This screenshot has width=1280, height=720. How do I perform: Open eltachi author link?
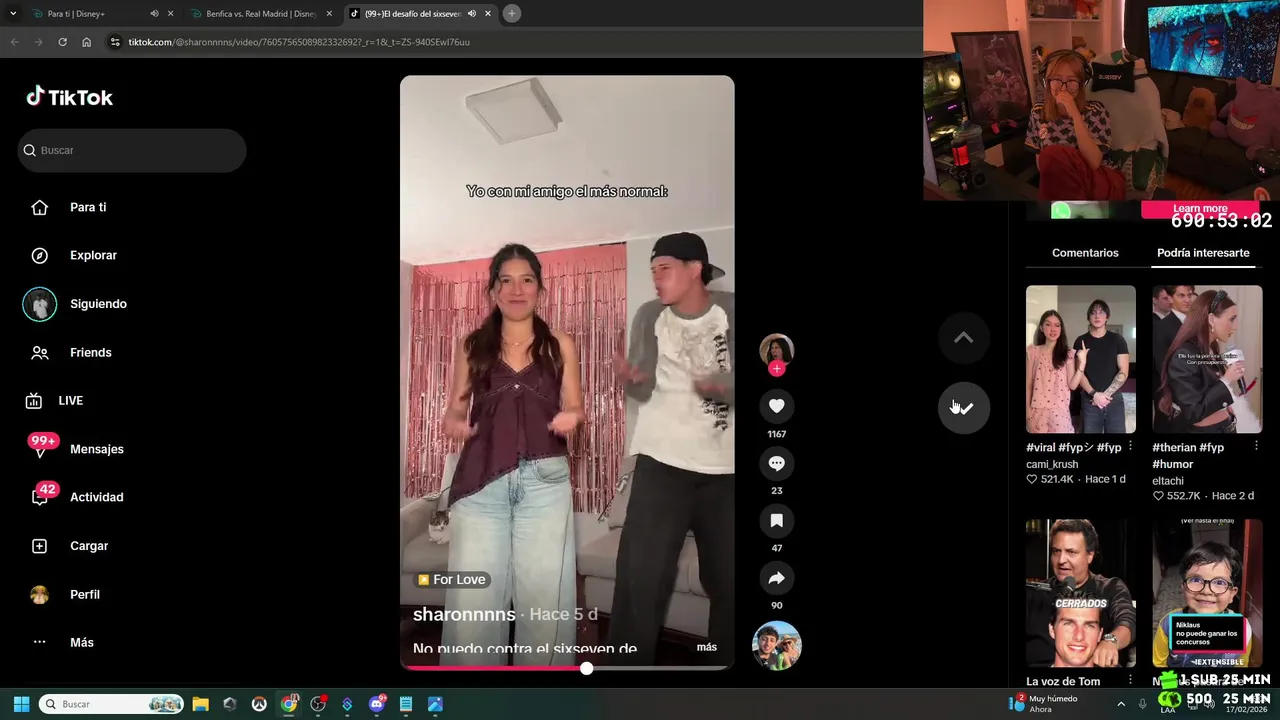pyautogui.click(x=1168, y=481)
